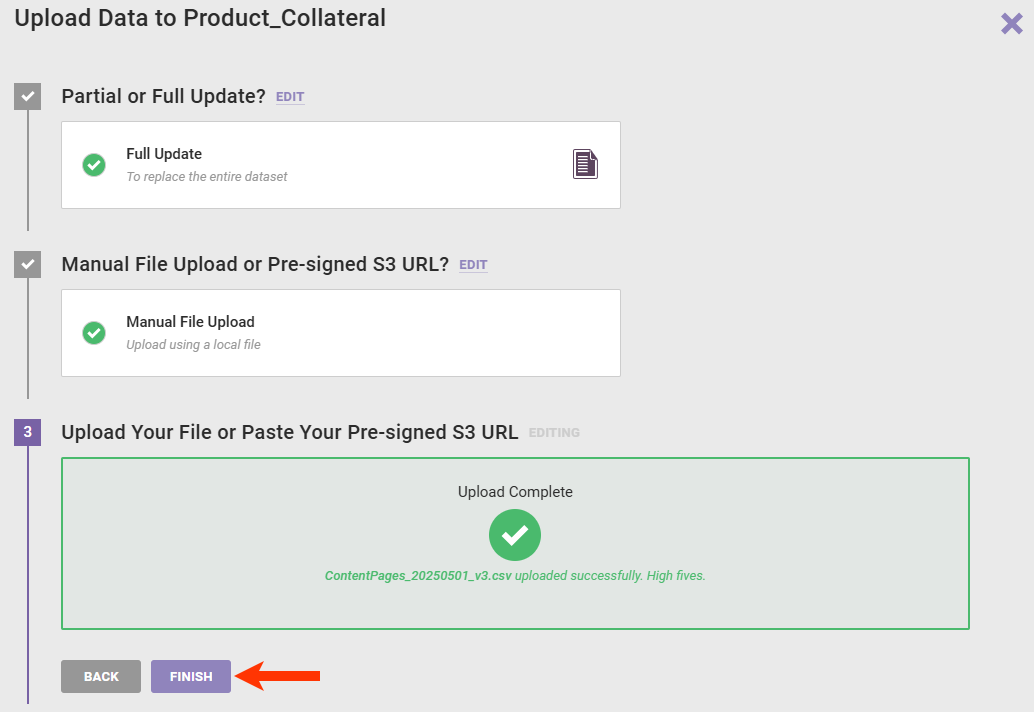Click the document icon in Full Update card
This screenshot has width=1034, height=712.
click(x=585, y=164)
